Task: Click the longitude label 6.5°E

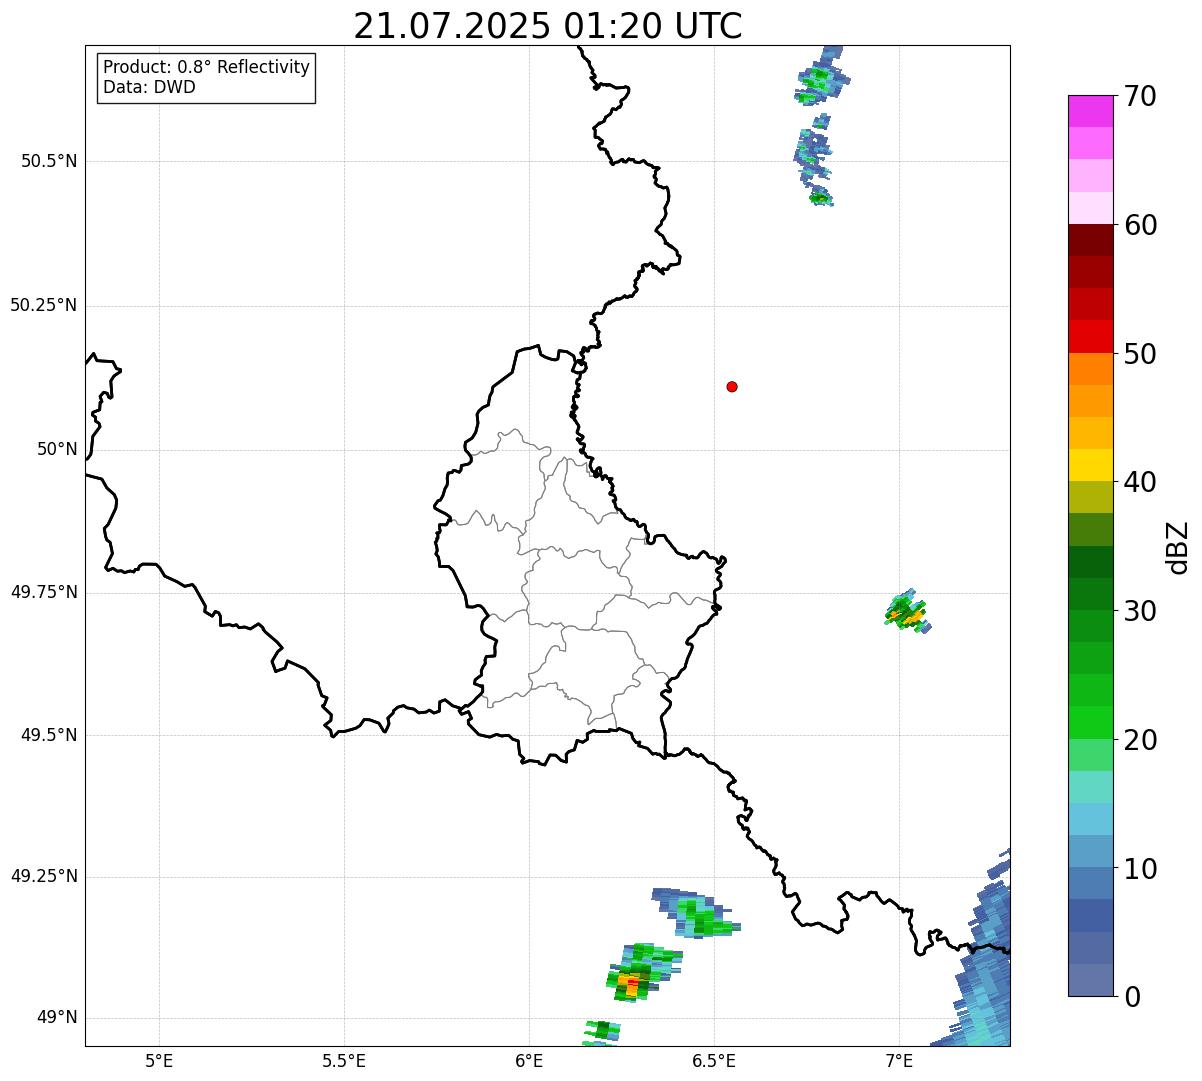Action: click(714, 1060)
